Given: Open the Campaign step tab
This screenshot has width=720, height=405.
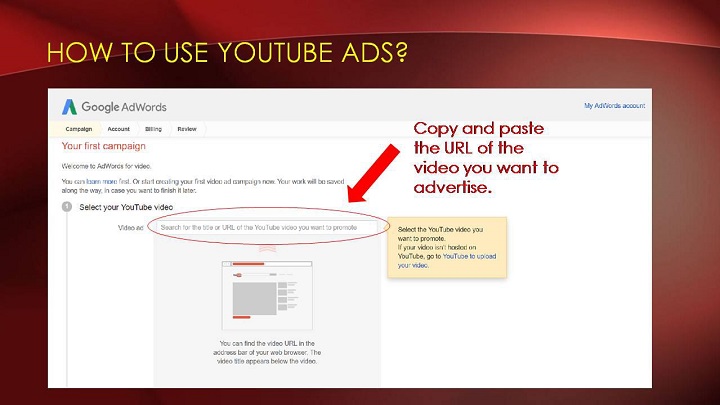Looking at the screenshot, I should [79, 129].
